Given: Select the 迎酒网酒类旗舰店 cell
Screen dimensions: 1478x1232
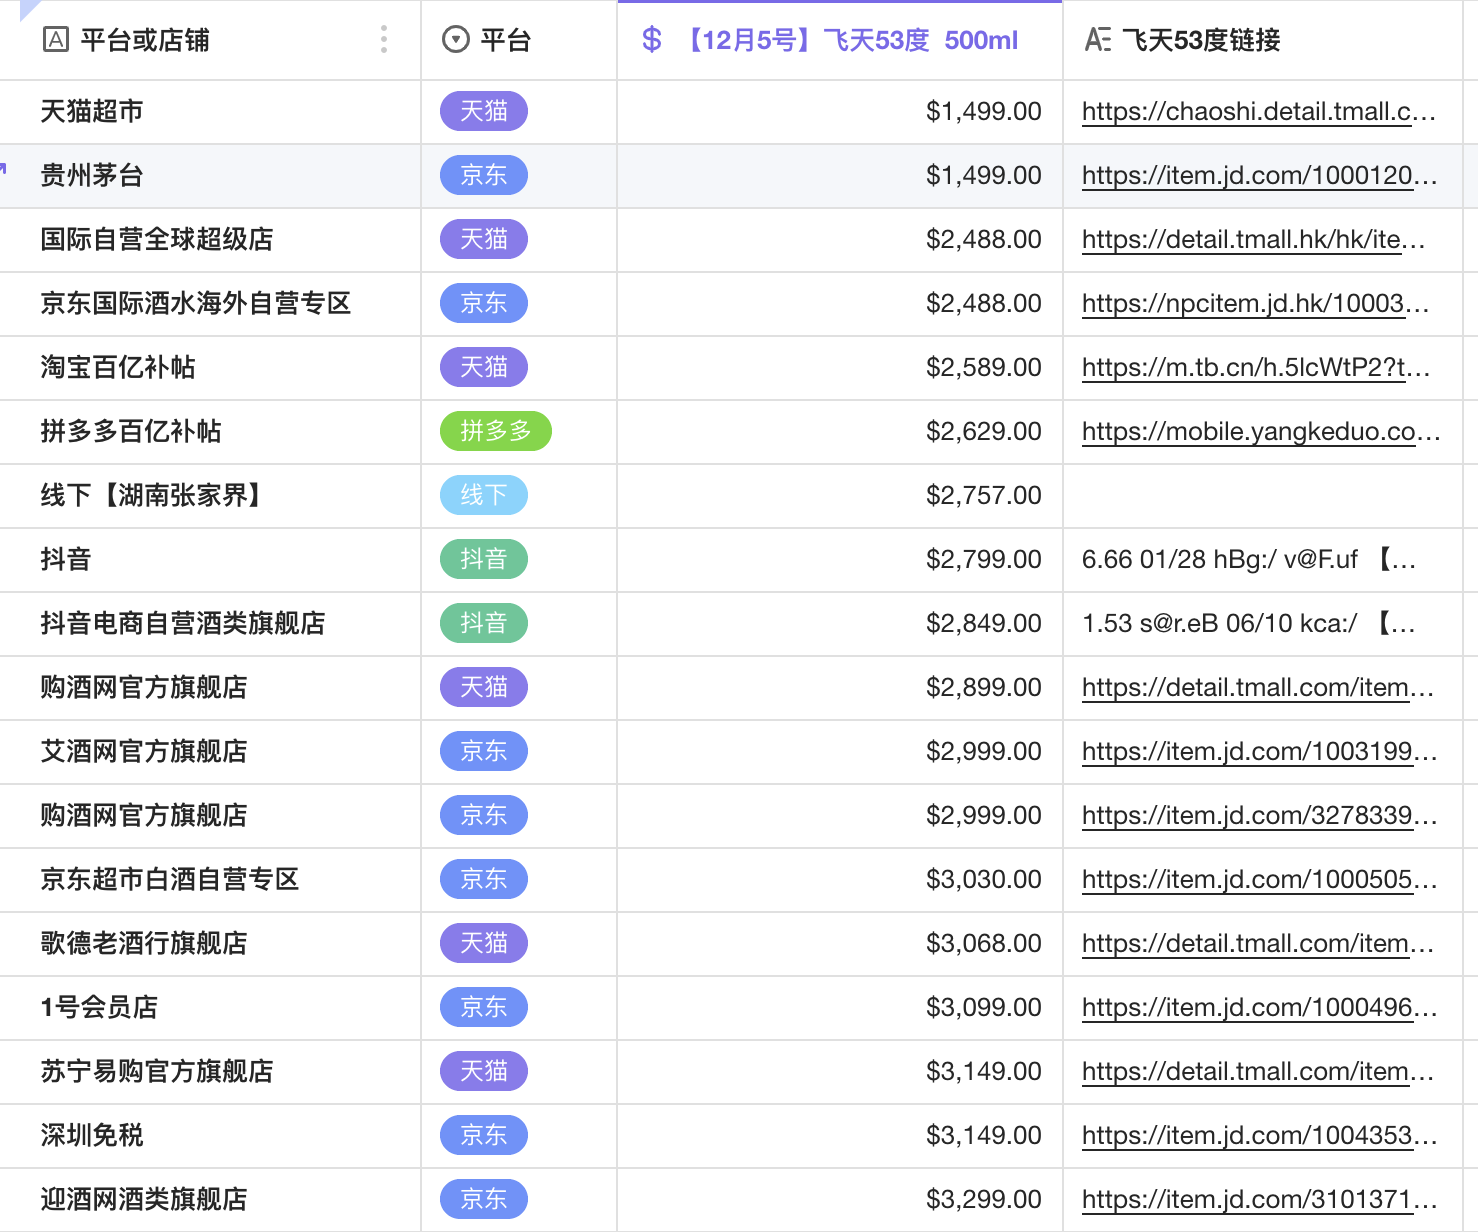Looking at the screenshot, I should point(210,1200).
